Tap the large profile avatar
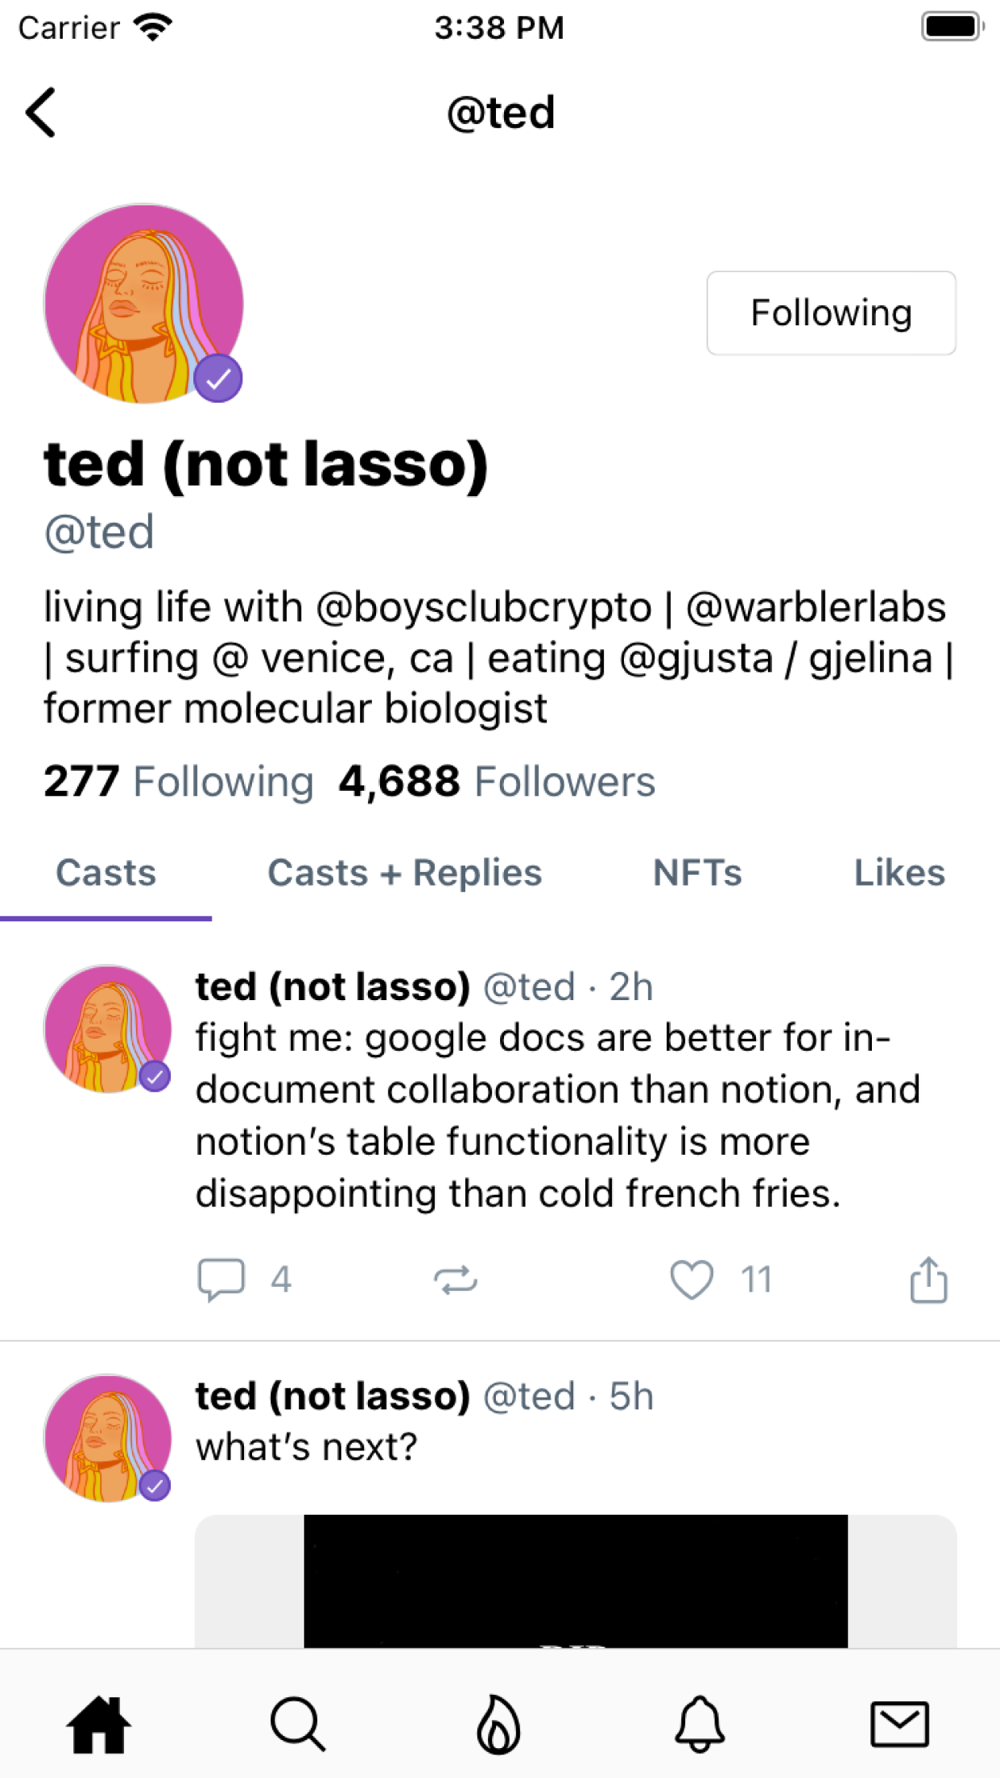This screenshot has width=1000, height=1778. (x=144, y=304)
